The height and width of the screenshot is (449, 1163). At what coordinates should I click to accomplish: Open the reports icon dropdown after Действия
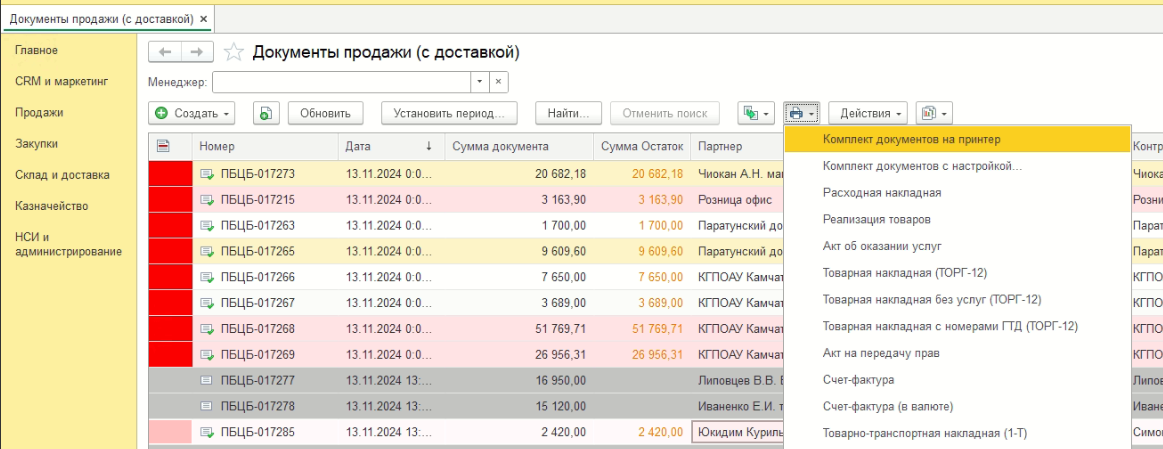click(x=933, y=114)
